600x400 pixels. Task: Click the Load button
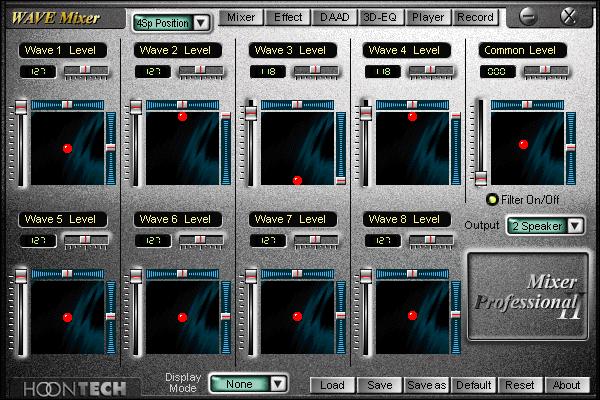pos(332,385)
